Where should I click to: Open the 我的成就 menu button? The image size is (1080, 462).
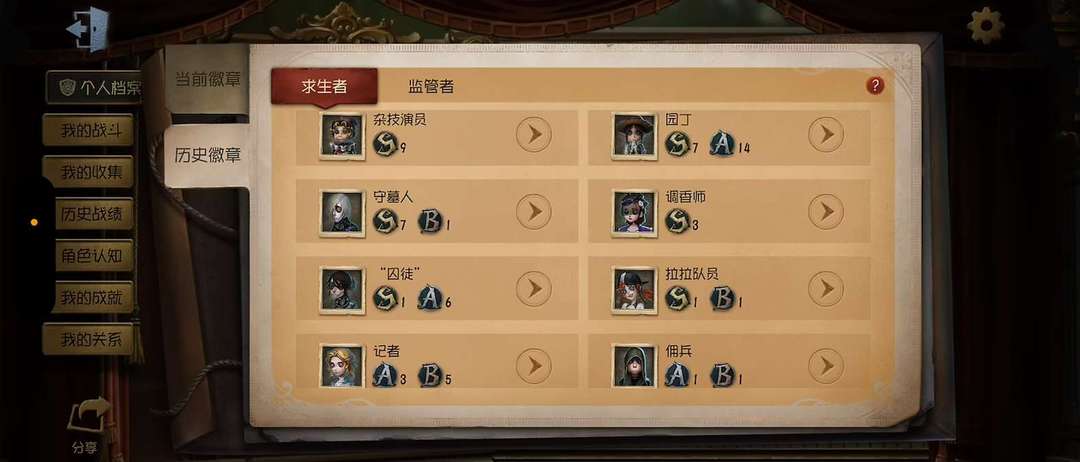94,297
